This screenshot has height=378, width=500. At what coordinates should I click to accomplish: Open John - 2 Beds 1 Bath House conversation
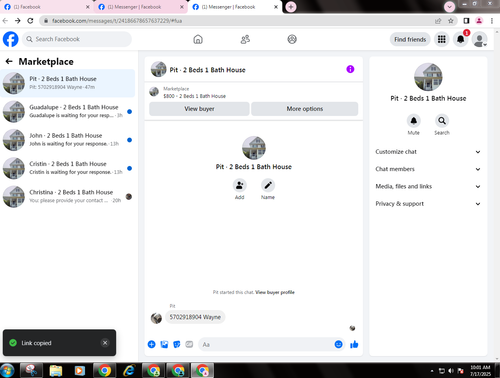pos(67,140)
